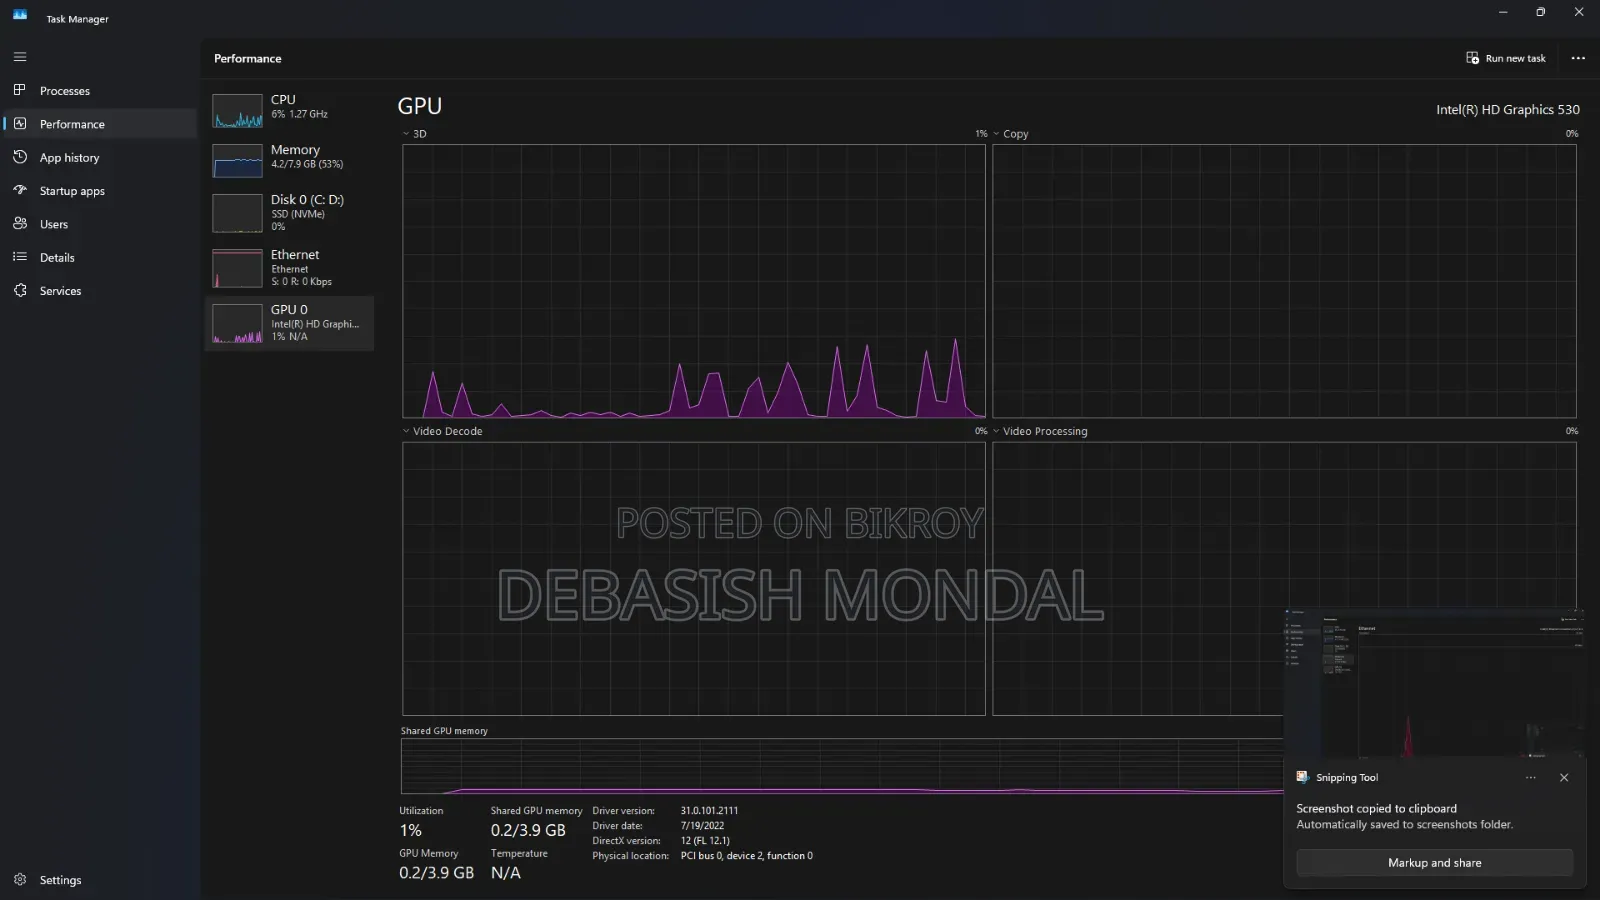Click the driver date 7/19/2022
Viewport: 1600px width, 900px height.
click(x=702, y=826)
